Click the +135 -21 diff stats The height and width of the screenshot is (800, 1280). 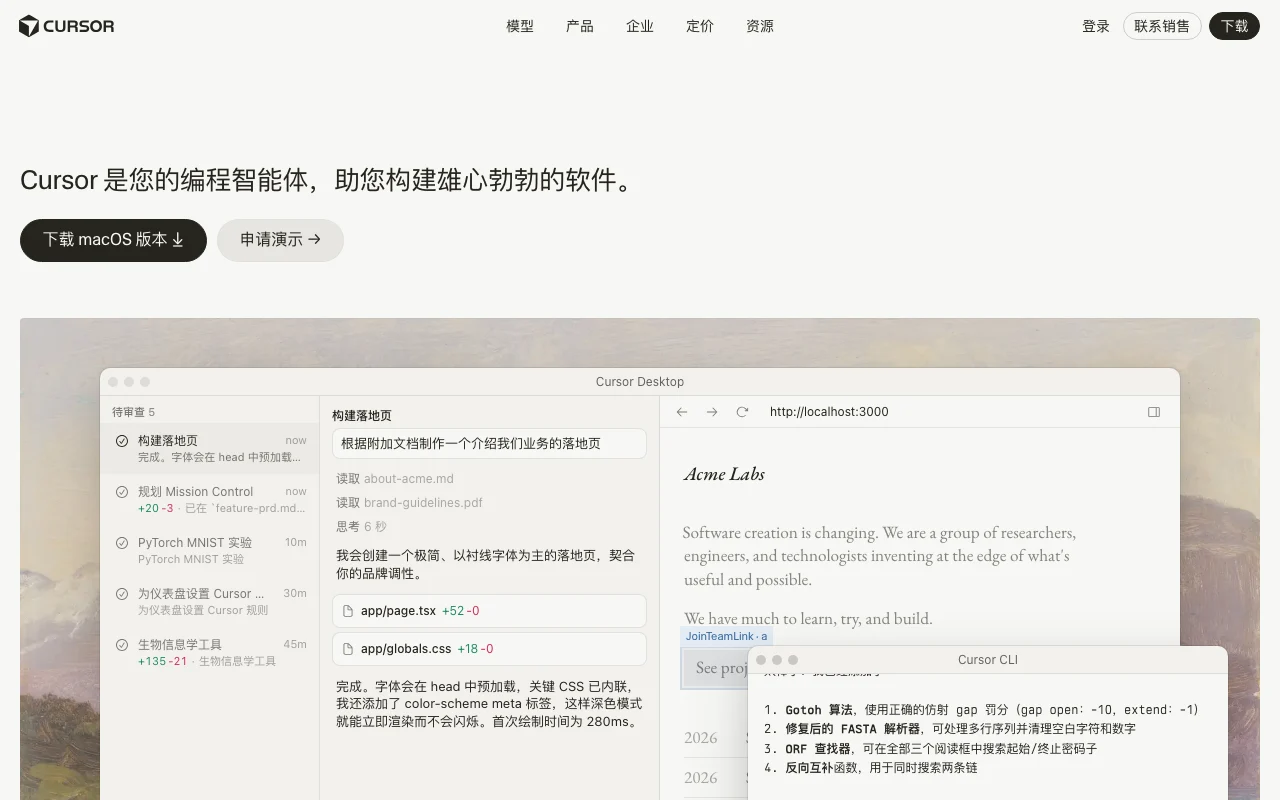163,662
